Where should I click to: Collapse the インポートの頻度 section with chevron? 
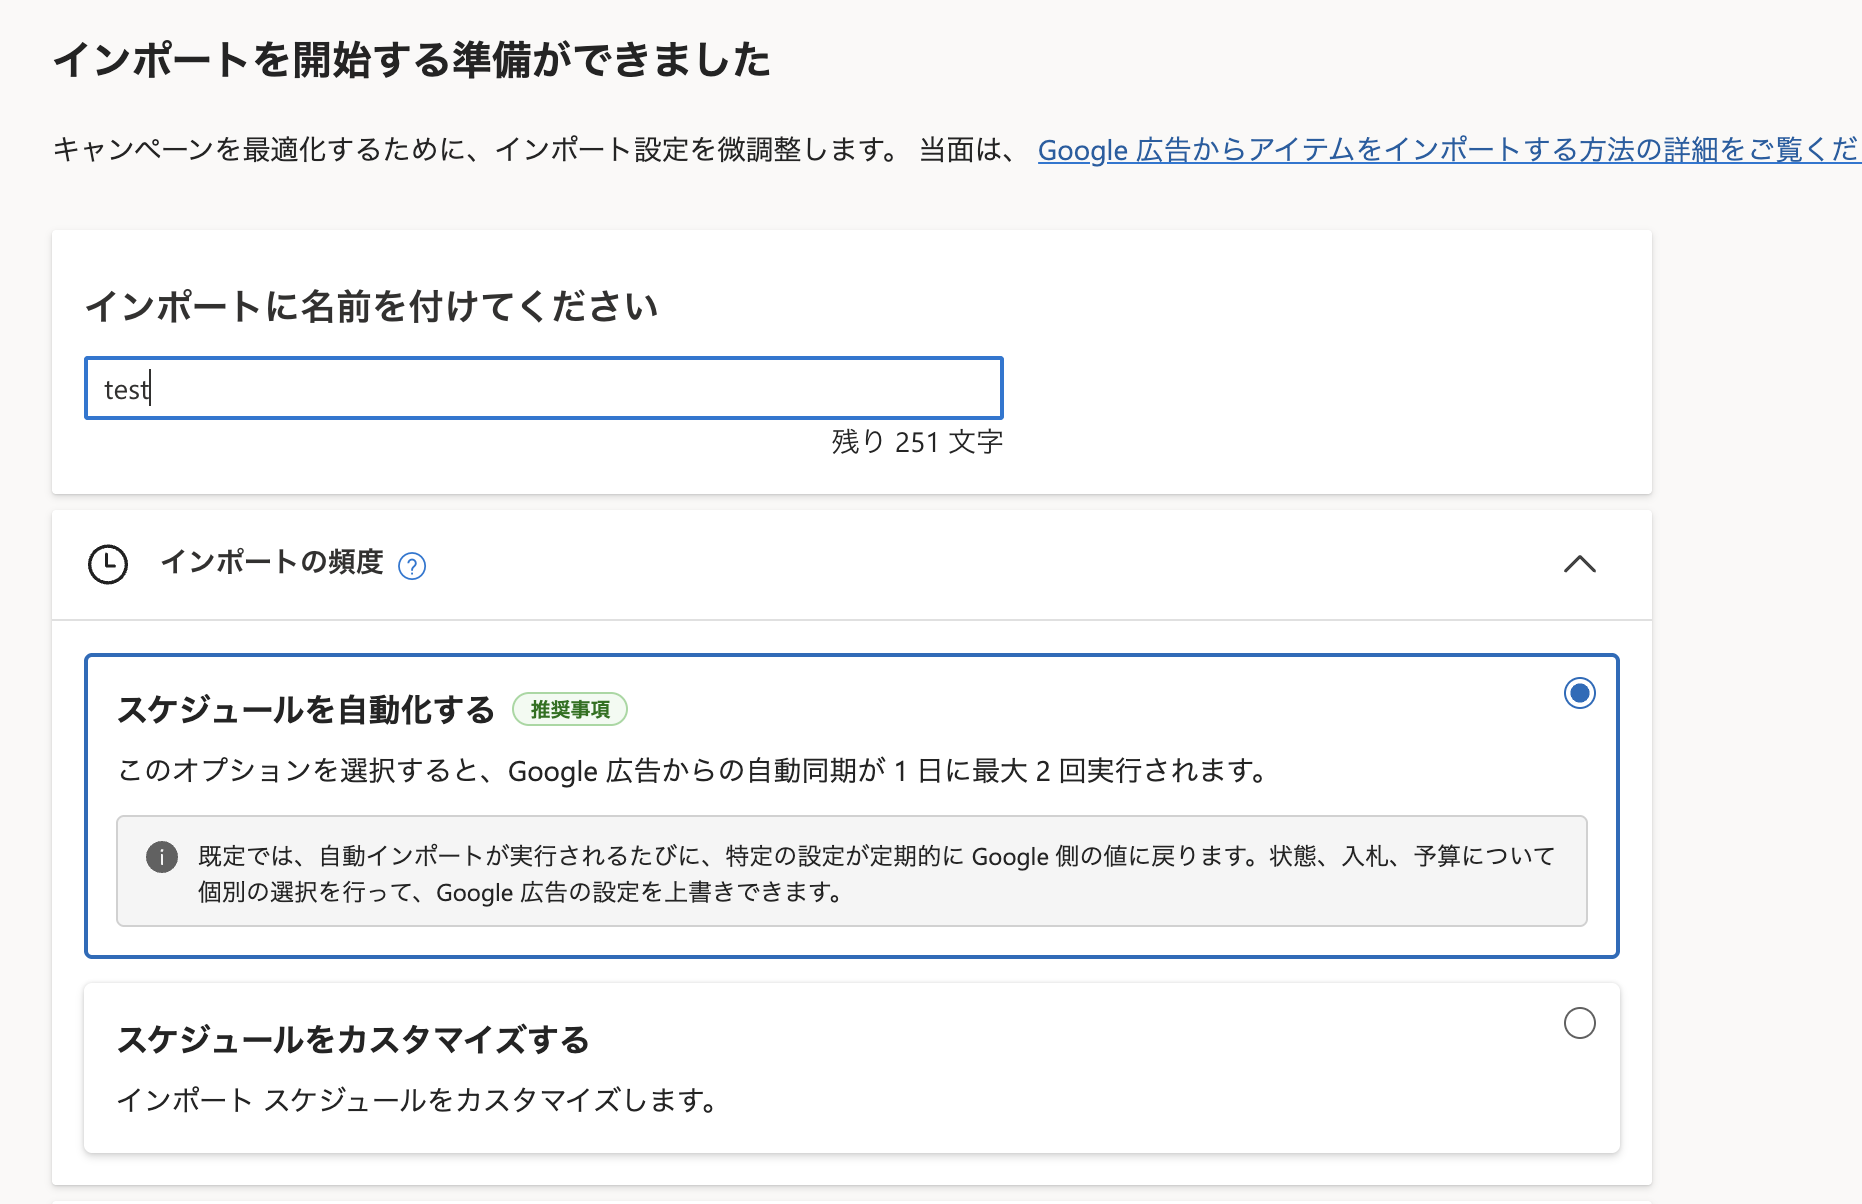(x=1579, y=564)
